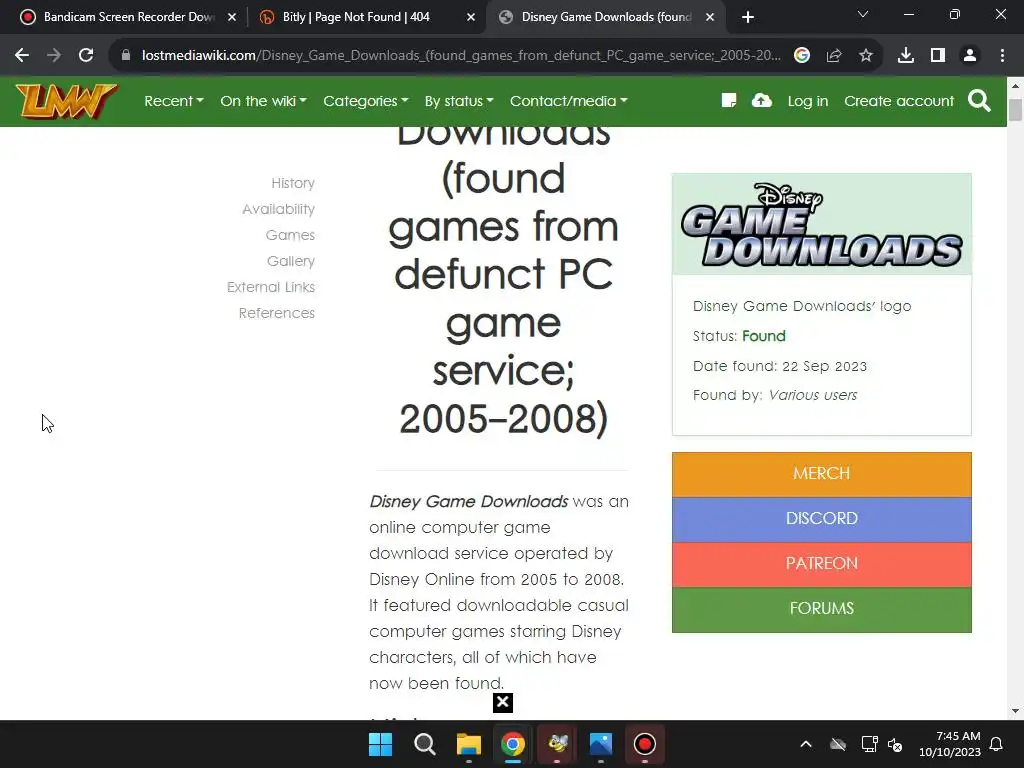Open Windows Start button
Screen dimensions: 1024x768
(x=380, y=744)
